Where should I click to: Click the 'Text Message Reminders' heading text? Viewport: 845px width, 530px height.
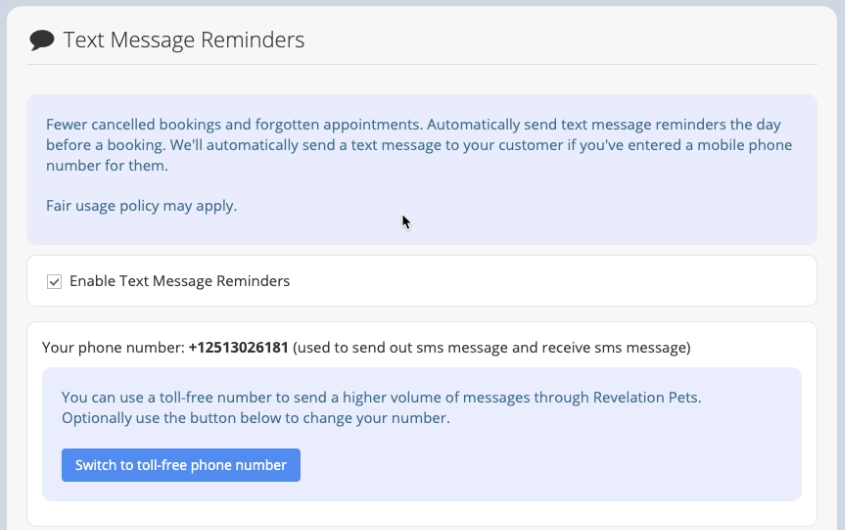point(184,40)
